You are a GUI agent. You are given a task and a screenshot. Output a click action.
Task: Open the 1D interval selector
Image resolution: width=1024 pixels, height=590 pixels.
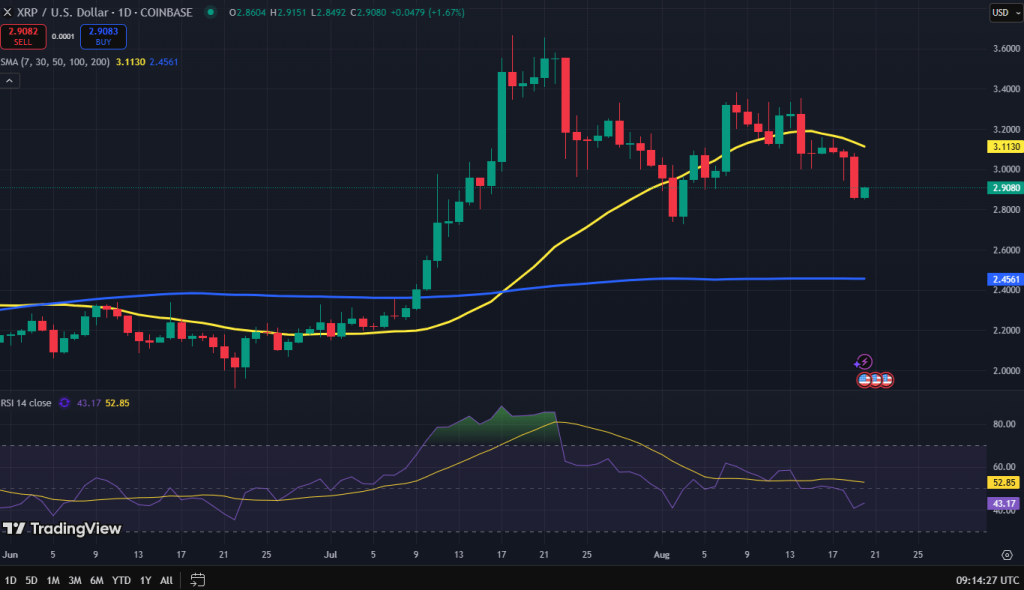(124, 12)
